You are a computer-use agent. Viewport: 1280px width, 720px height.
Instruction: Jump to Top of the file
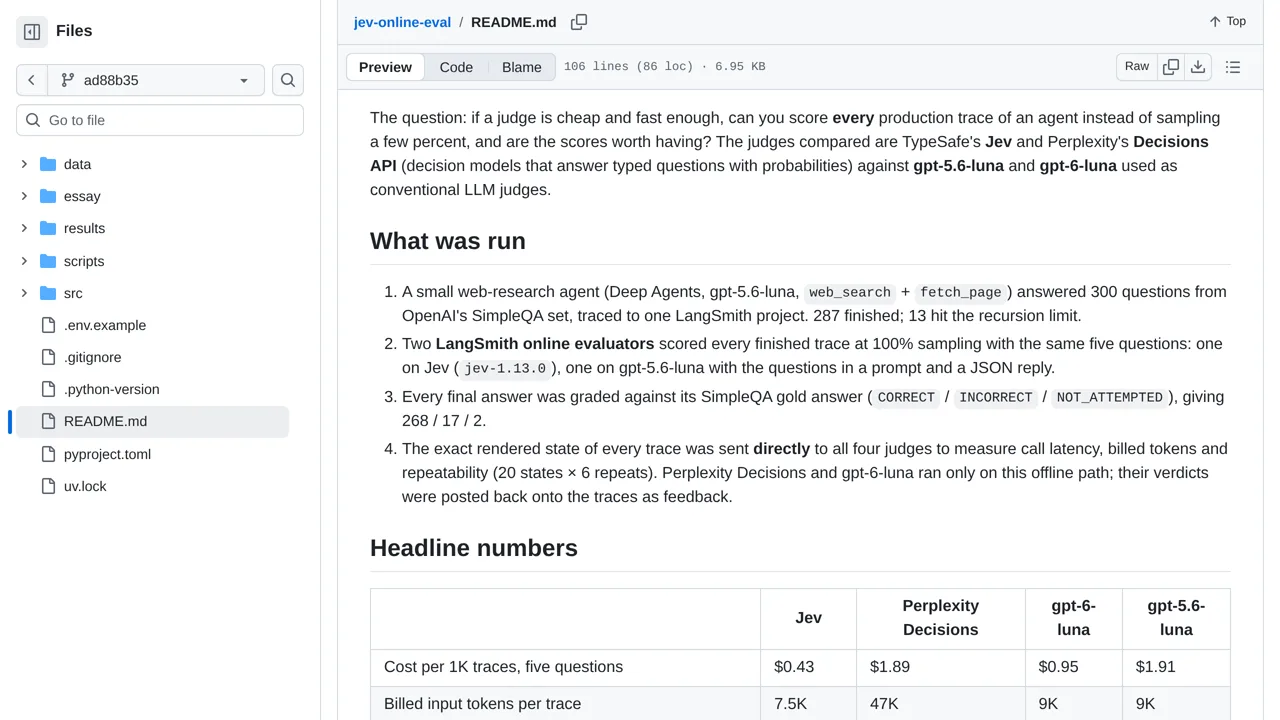1227,21
